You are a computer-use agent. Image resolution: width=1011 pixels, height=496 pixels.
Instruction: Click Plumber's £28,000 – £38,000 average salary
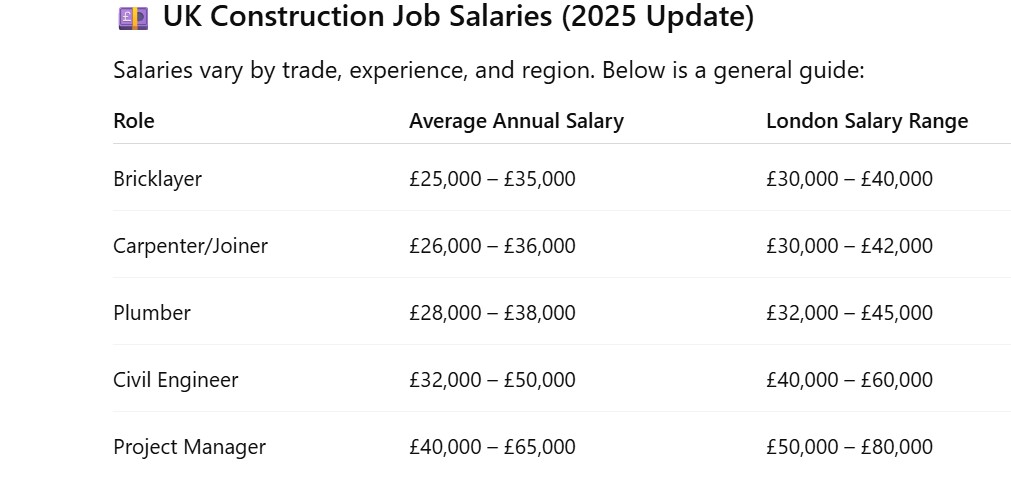pyautogui.click(x=492, y=313)
